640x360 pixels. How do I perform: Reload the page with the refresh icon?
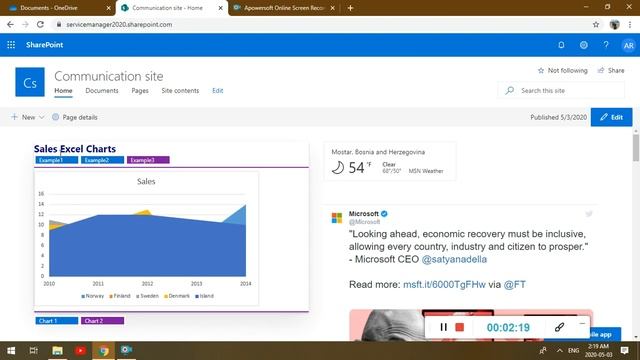[x=40, y=24]
